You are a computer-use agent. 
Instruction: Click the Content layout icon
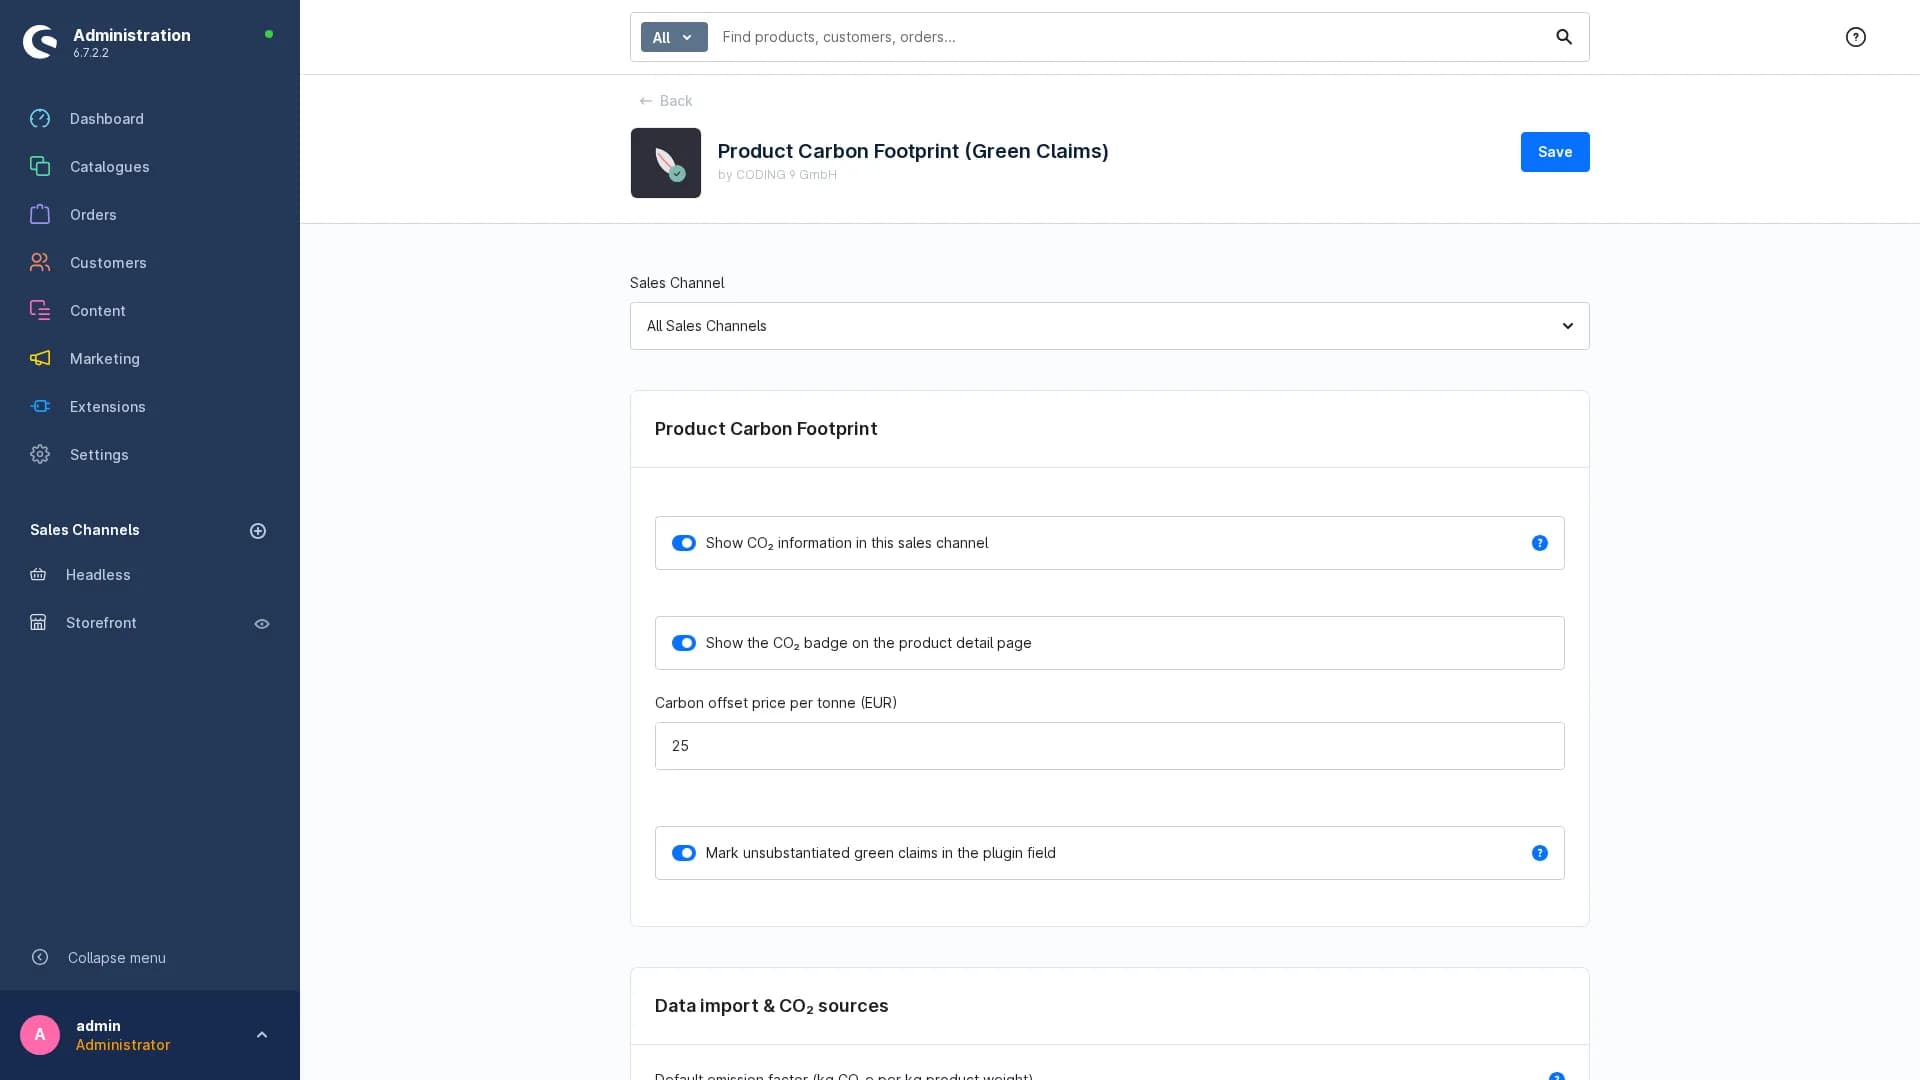tap(40, 311)
